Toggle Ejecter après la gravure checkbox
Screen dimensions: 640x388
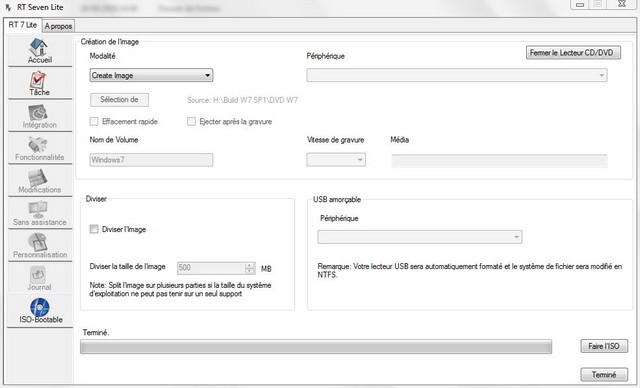coord(191,121)
